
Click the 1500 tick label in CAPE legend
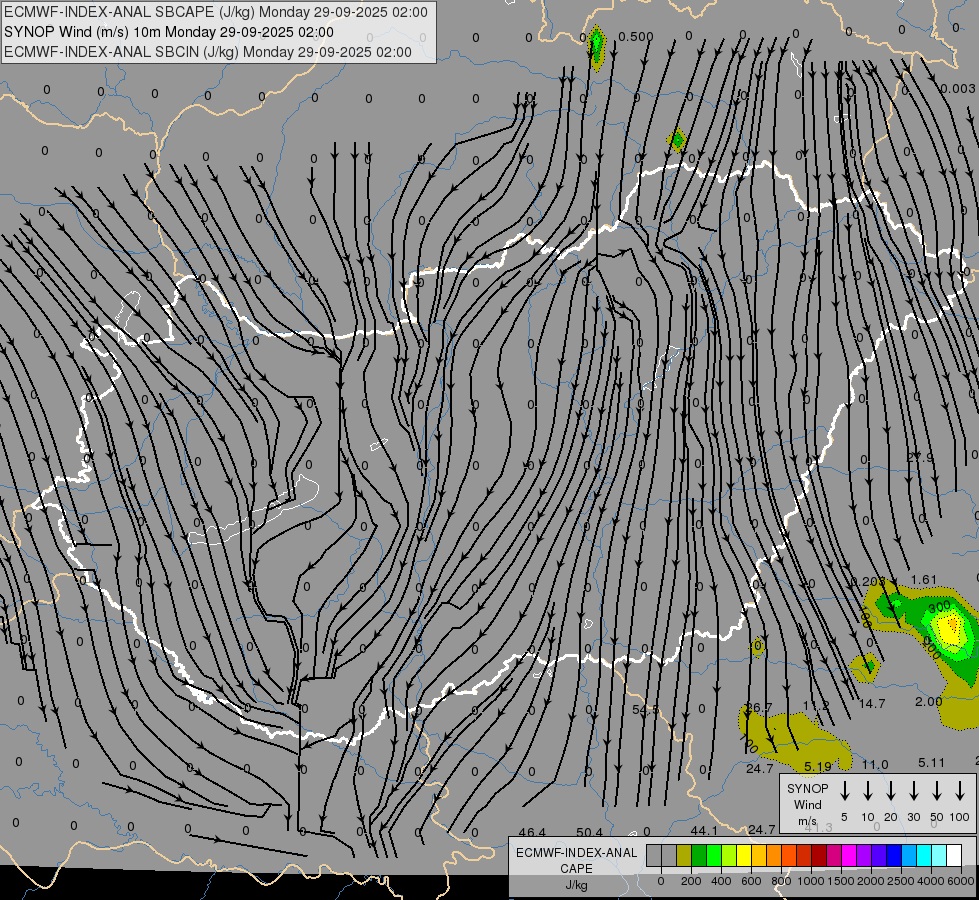pos(841,881)
